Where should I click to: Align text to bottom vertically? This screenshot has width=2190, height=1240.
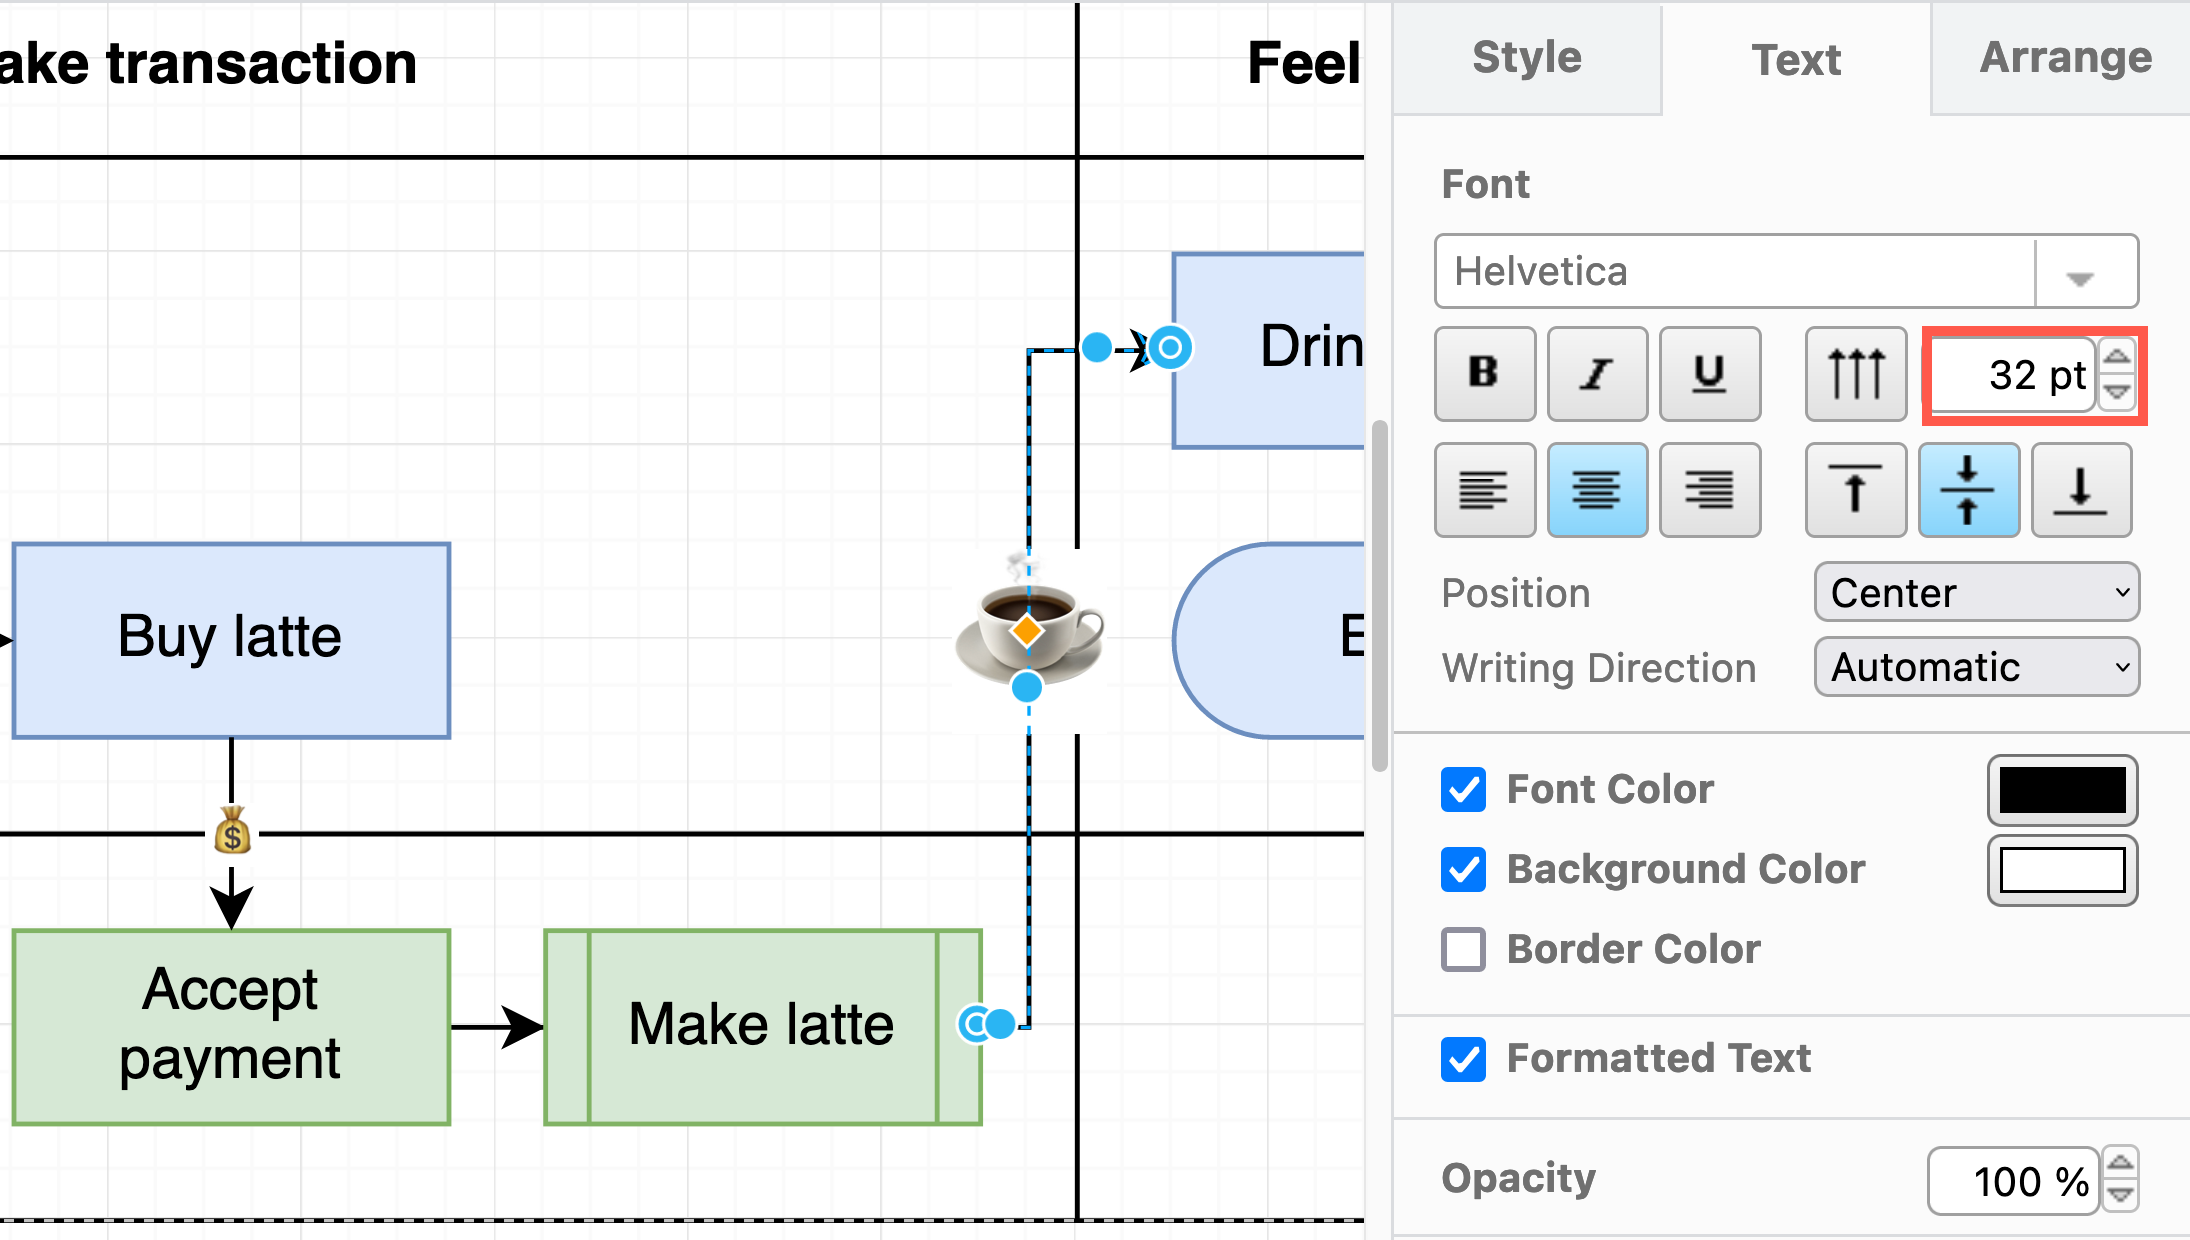click(x=2081, y=490)
